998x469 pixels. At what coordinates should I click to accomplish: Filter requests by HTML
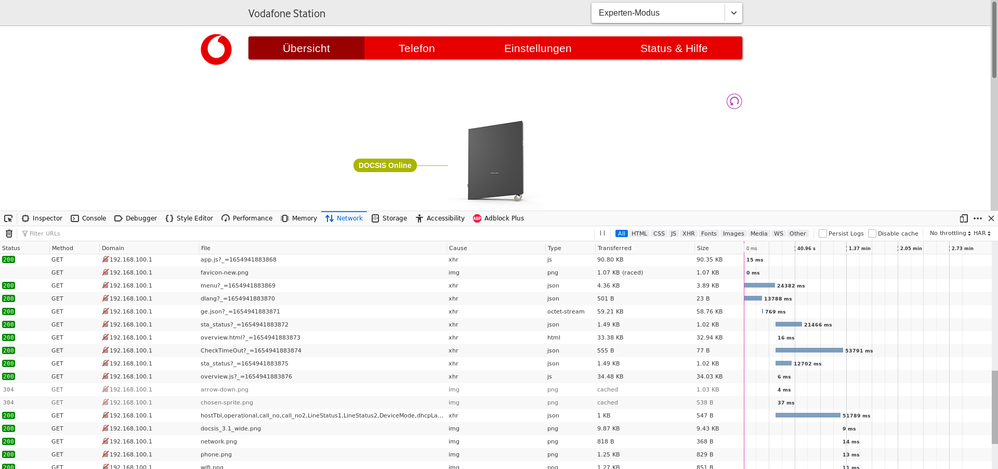coord(639,234)
